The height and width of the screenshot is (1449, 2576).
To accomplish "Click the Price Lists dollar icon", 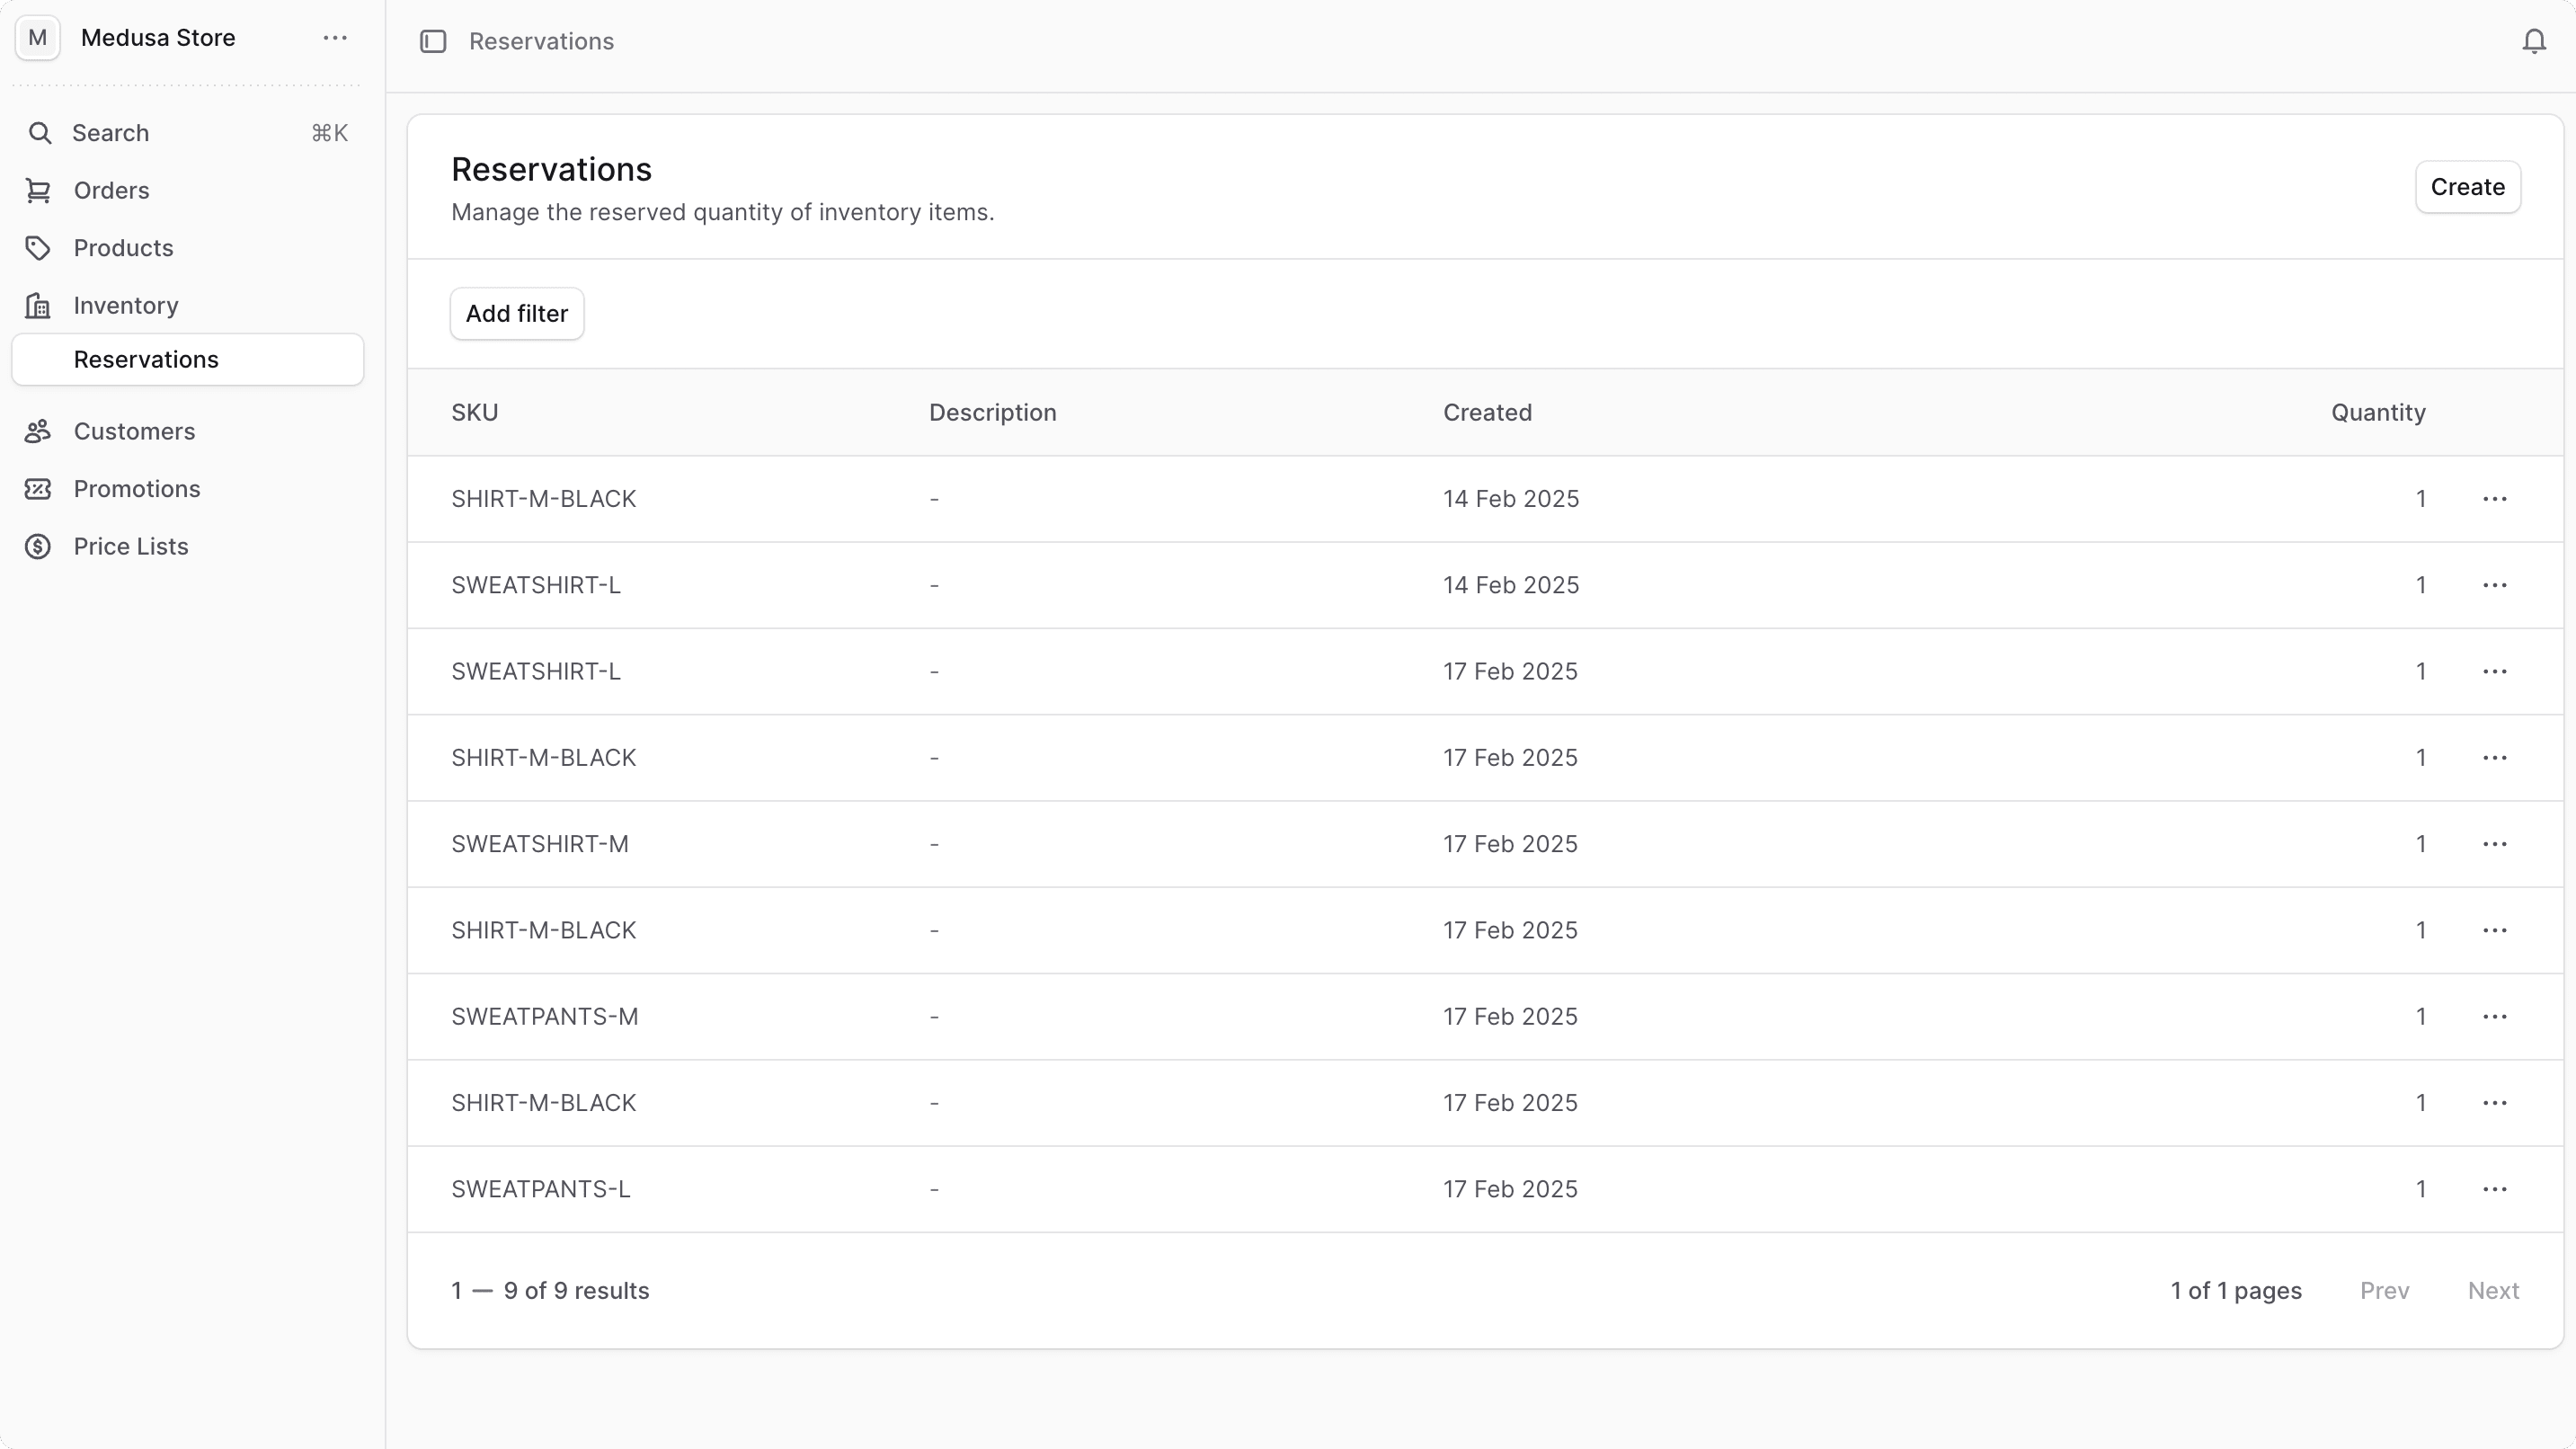I will point(38,546).
